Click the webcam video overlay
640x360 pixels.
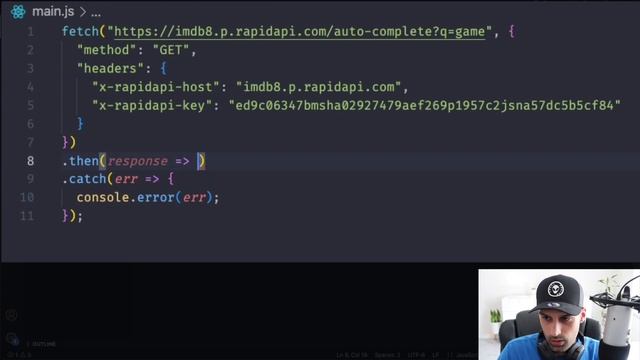pyautogui.click(x=559, y=314)
